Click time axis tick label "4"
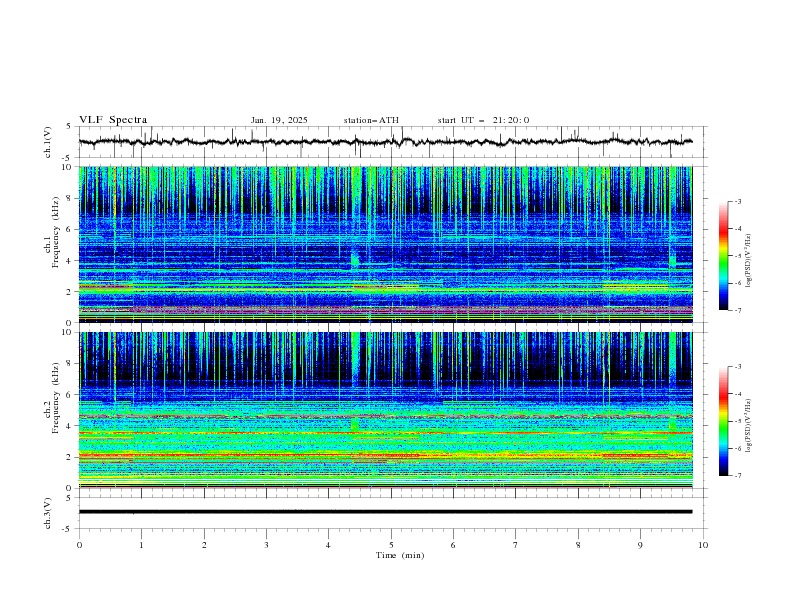The height and width of the screenshot is (612, 792). click(329, 545)
